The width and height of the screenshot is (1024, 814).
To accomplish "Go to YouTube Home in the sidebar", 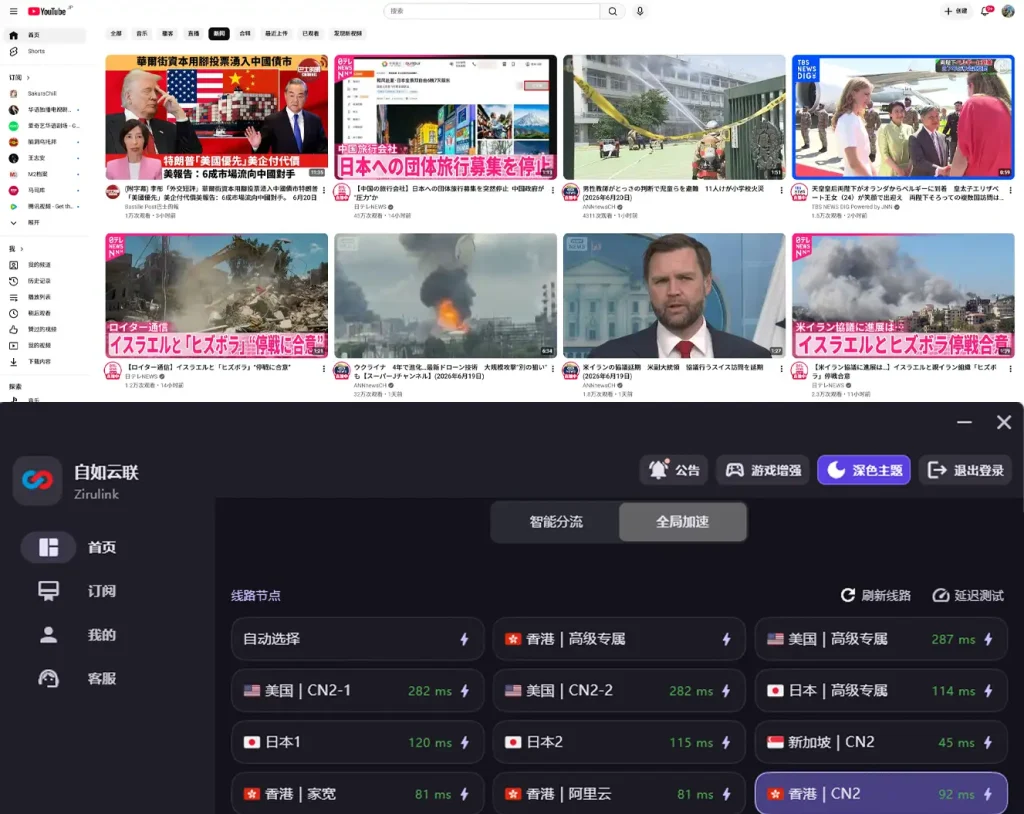I will [x=46, y=35].
